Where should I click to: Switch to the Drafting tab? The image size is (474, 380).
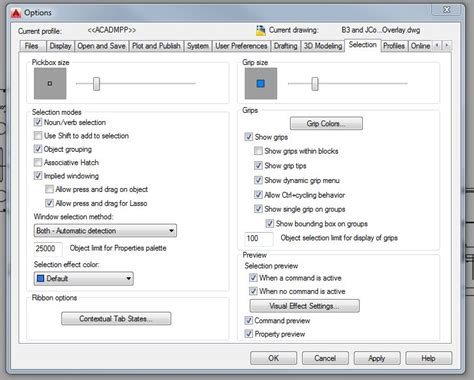tap(285, 46)
